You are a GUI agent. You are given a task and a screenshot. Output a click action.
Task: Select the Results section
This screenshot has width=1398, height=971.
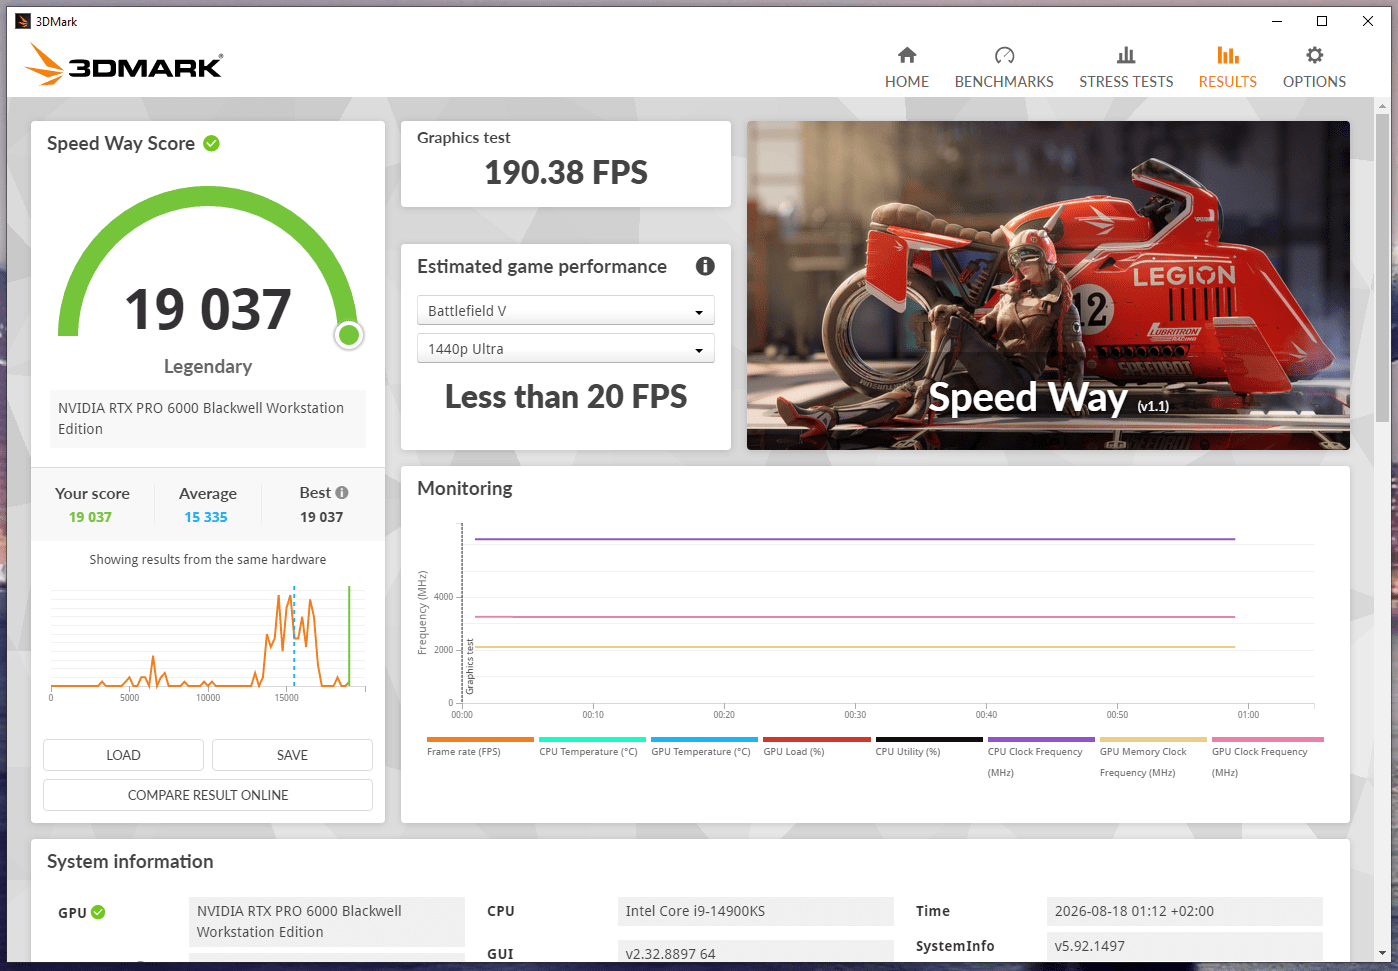tap(1228, 67)
